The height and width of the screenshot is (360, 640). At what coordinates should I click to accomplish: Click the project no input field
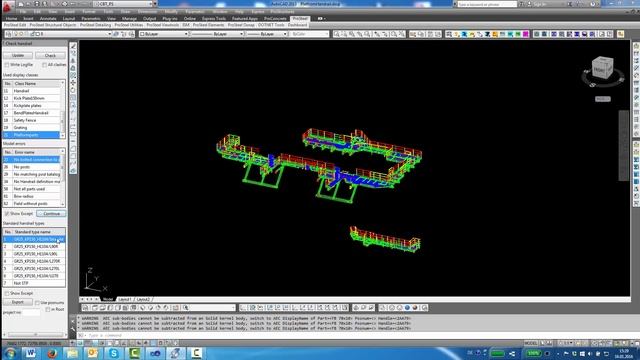[x=31, y=313]
